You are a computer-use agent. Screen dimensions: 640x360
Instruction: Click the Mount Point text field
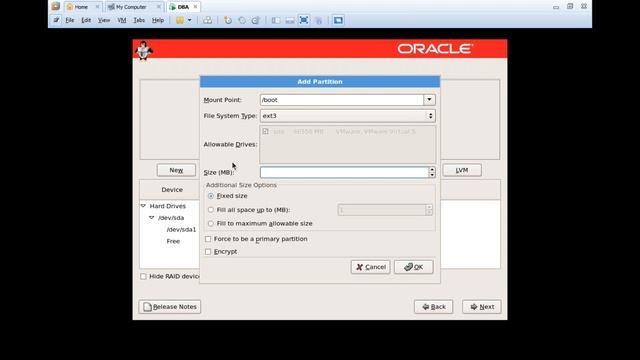pos(342,100)
